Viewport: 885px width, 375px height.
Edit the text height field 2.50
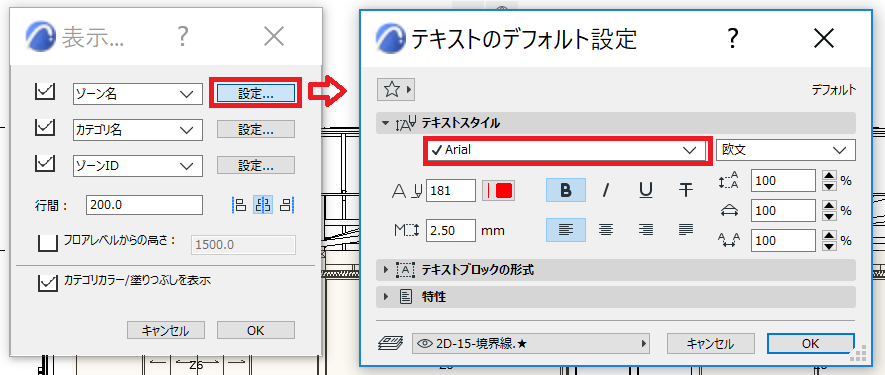click(x=451, y=230)
